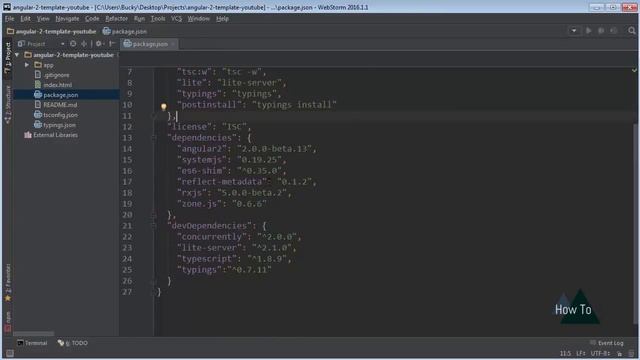Click the Debug icon in toolbar
Viewport: 640px width, 360px height.
click(601, 31)
